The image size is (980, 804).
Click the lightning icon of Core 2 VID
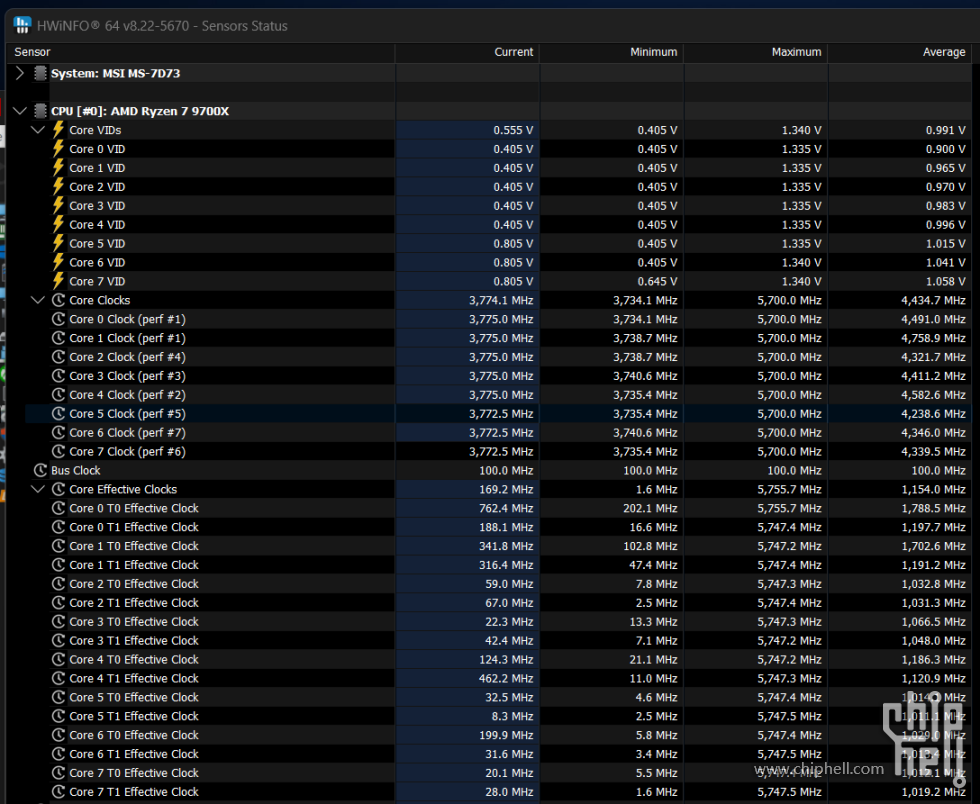(58, 186)
